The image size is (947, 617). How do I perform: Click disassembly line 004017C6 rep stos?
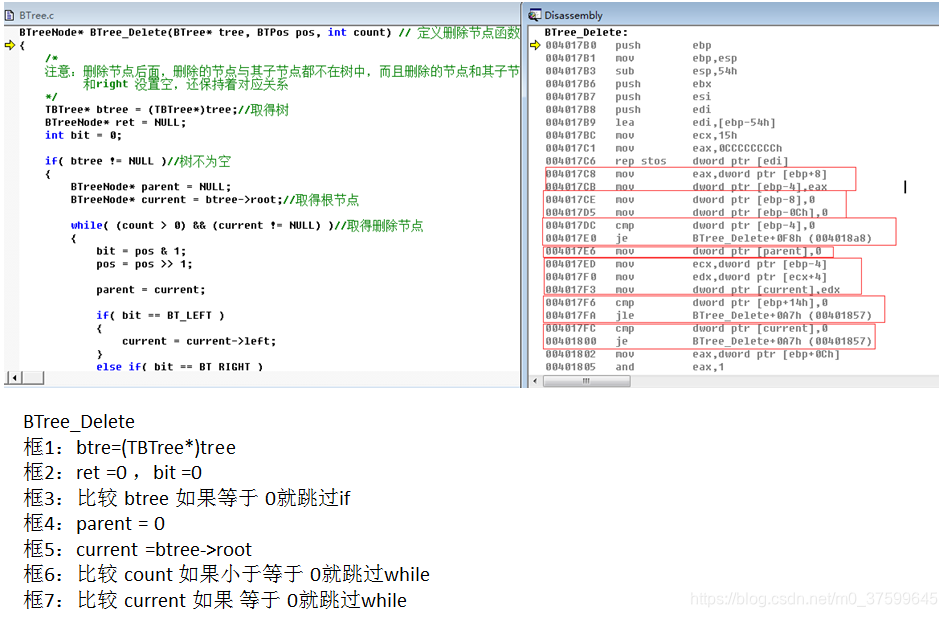[x=667, y=161]
